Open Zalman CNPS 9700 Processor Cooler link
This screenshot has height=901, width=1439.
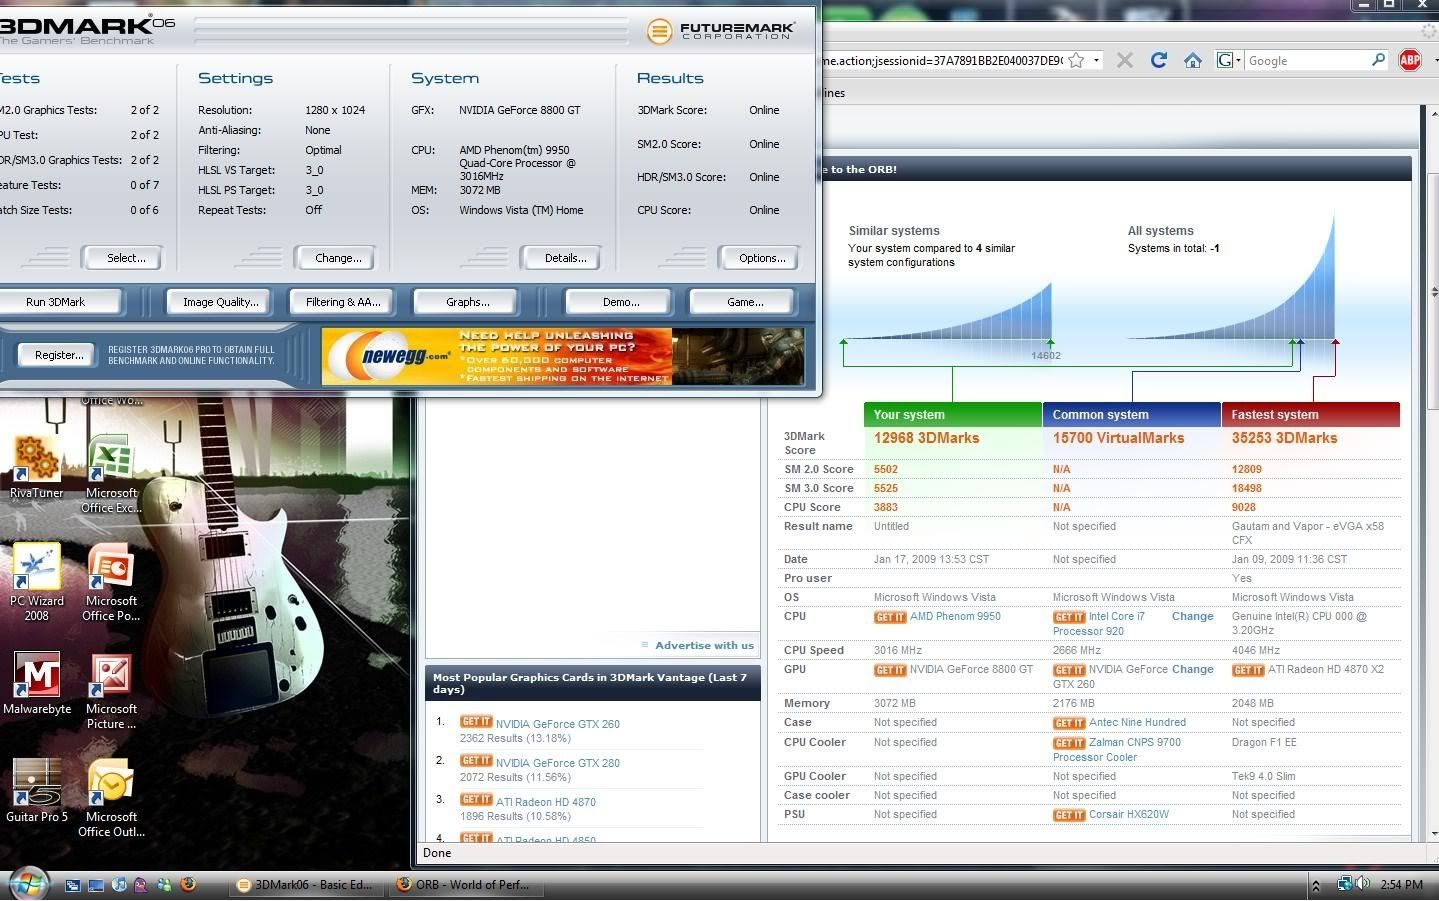click(1117, 750)
